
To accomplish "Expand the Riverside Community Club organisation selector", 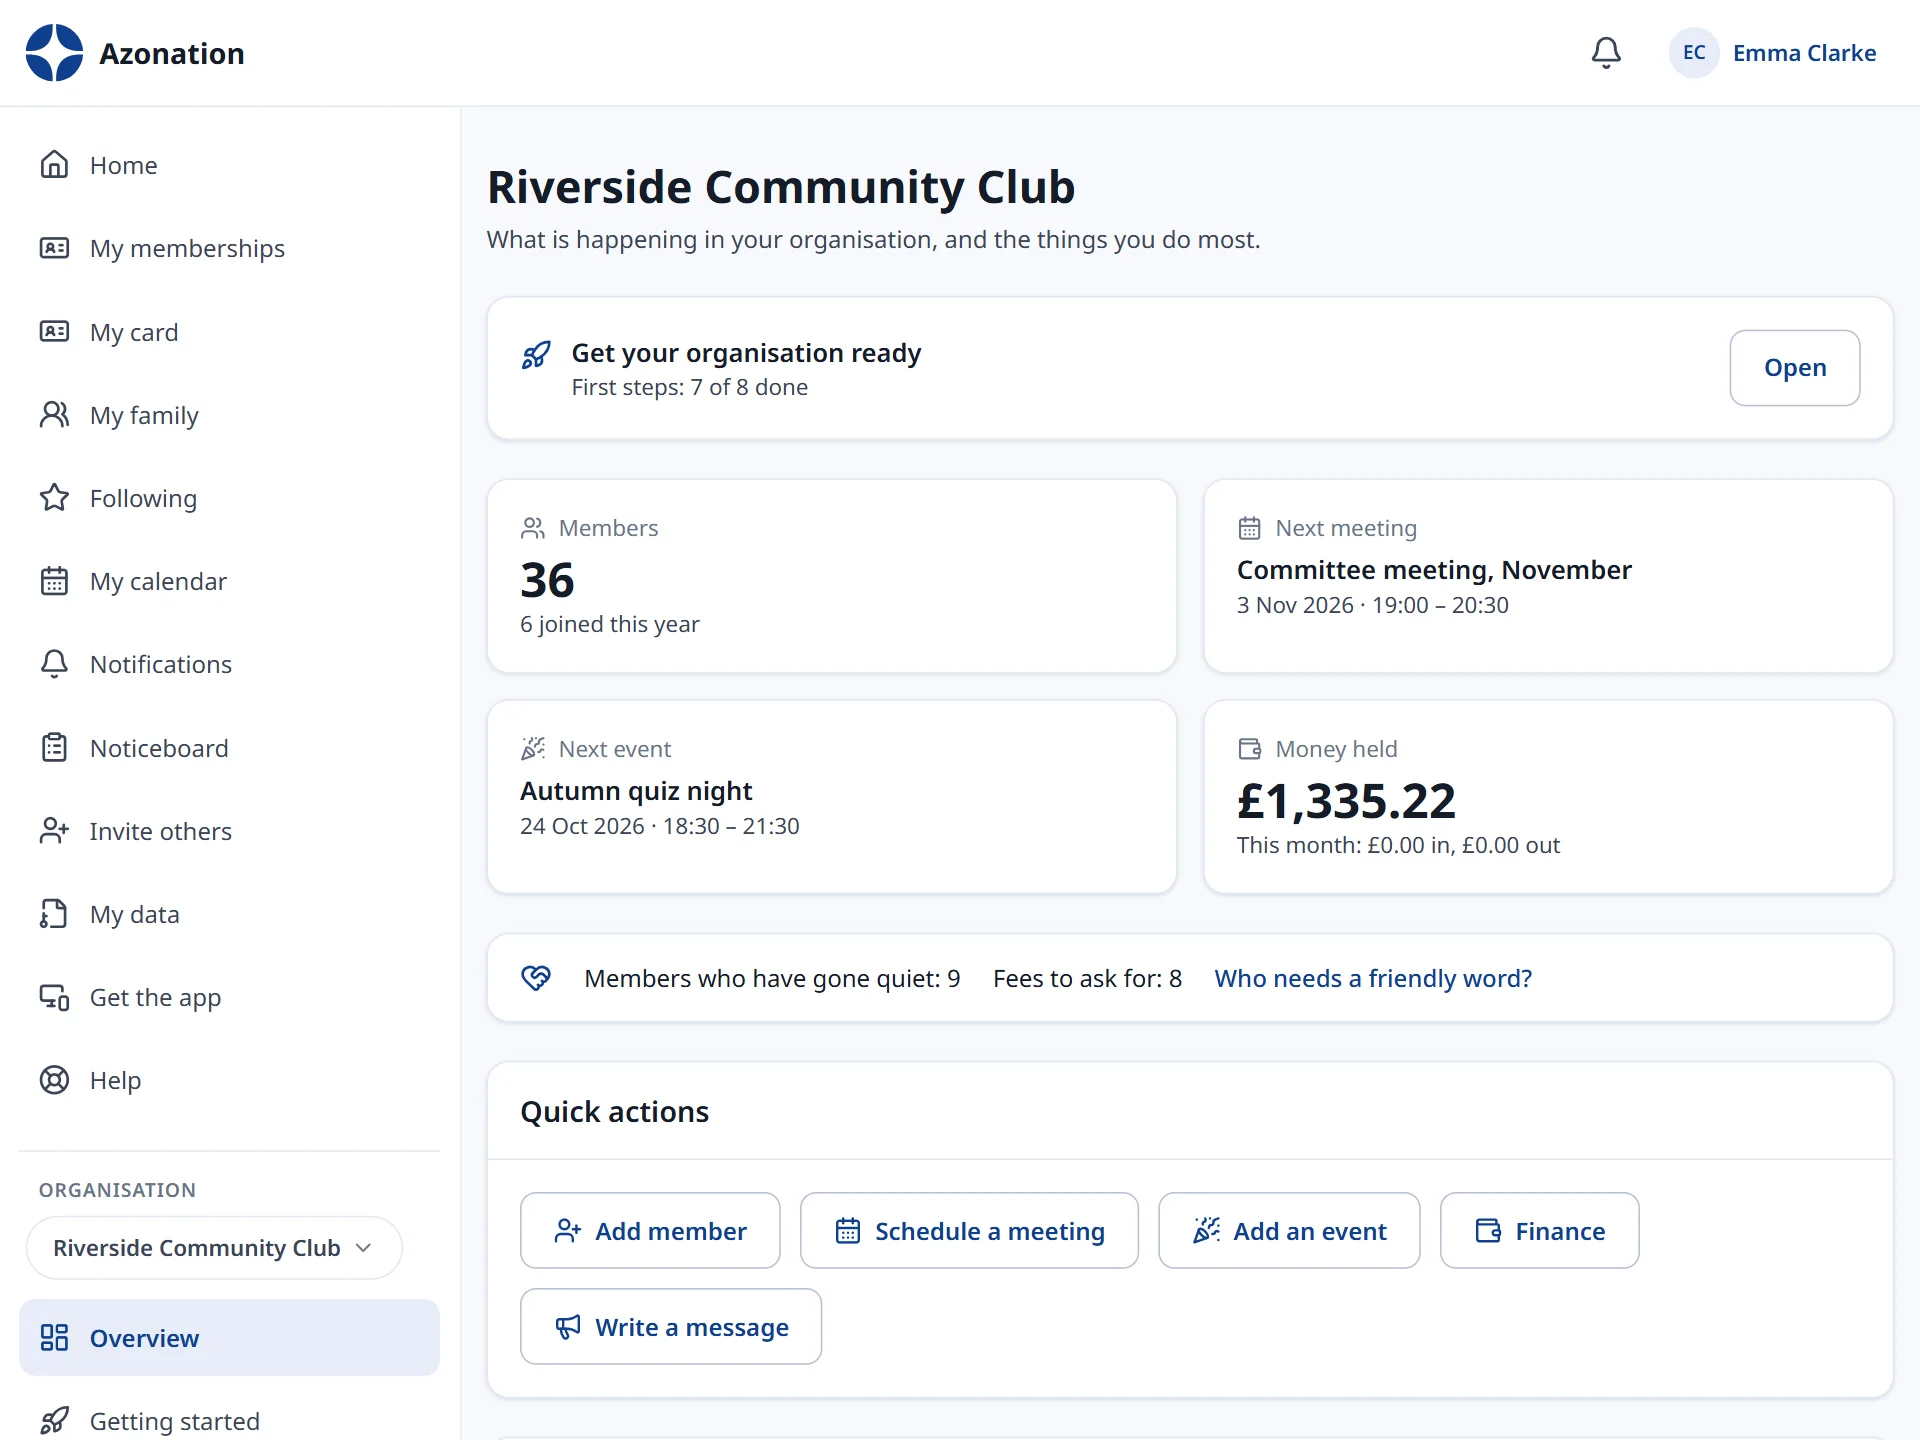I will 214,1248.
